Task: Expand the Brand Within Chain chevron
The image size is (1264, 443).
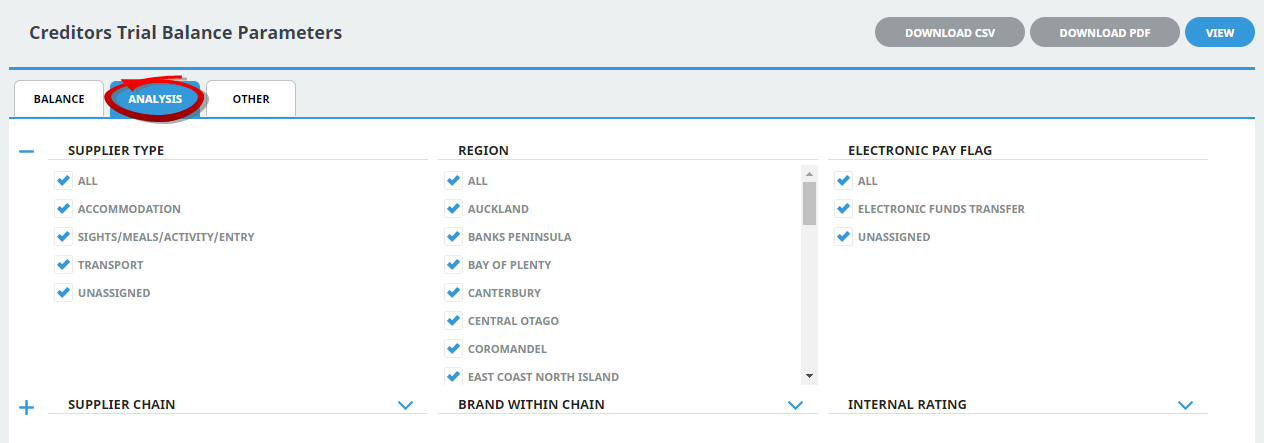Action: [795, 405]
